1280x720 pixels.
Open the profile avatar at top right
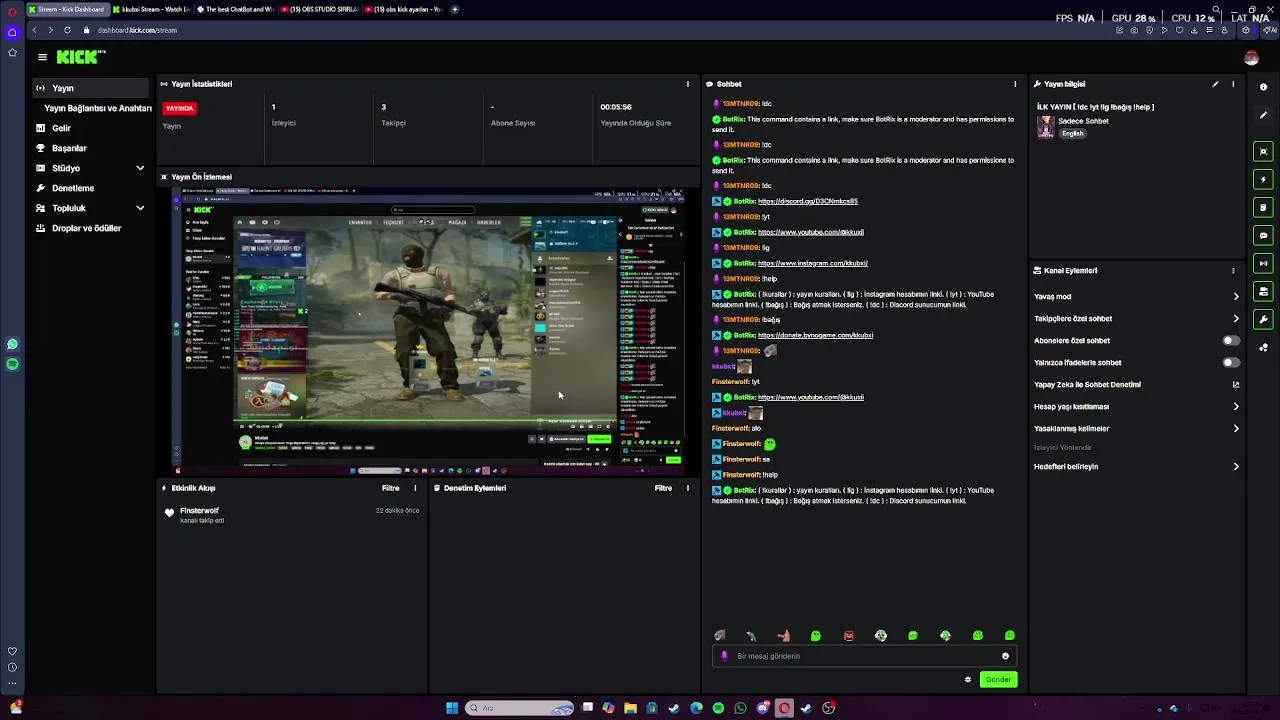(x=1251, y=58)
